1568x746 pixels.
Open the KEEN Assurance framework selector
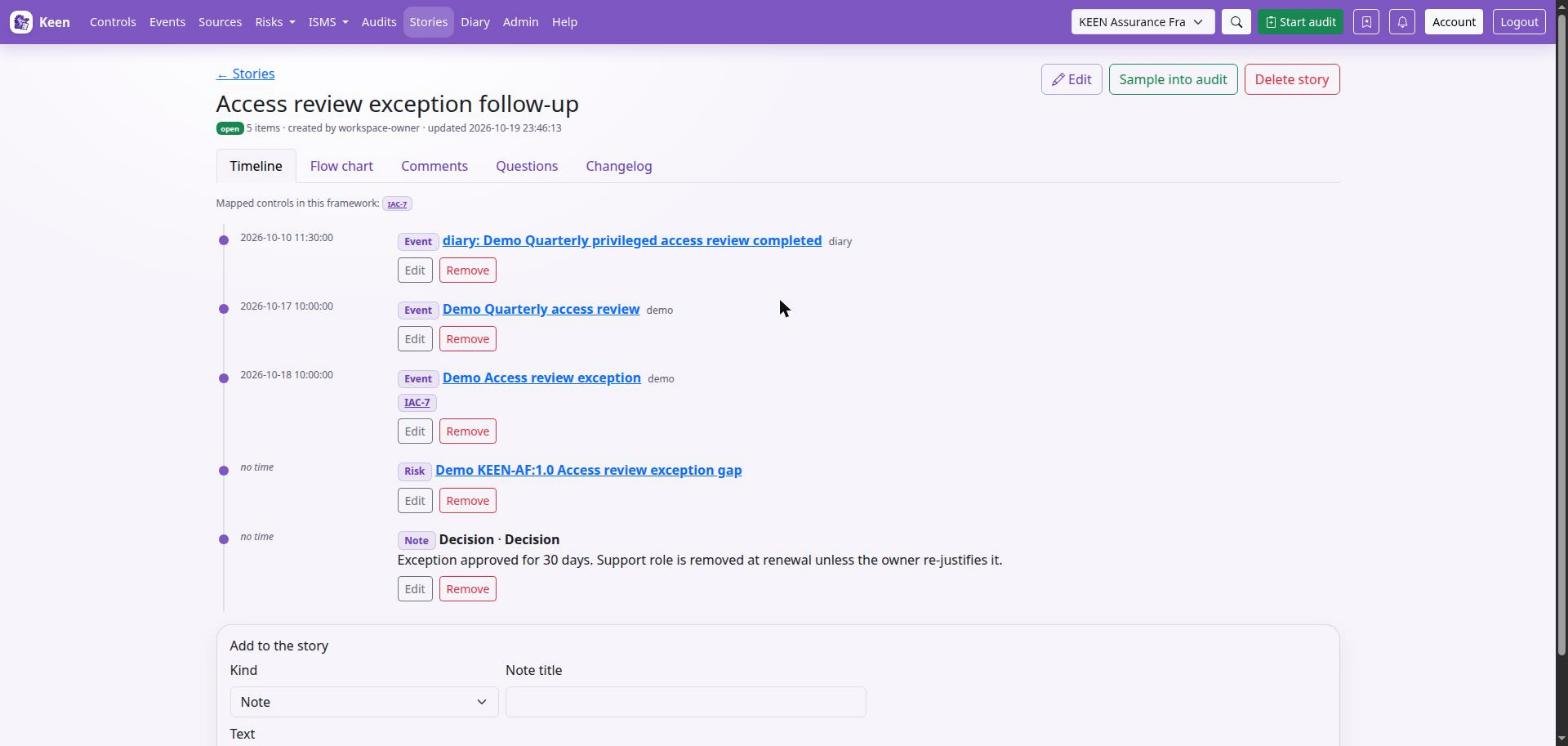coord(1143,22)
